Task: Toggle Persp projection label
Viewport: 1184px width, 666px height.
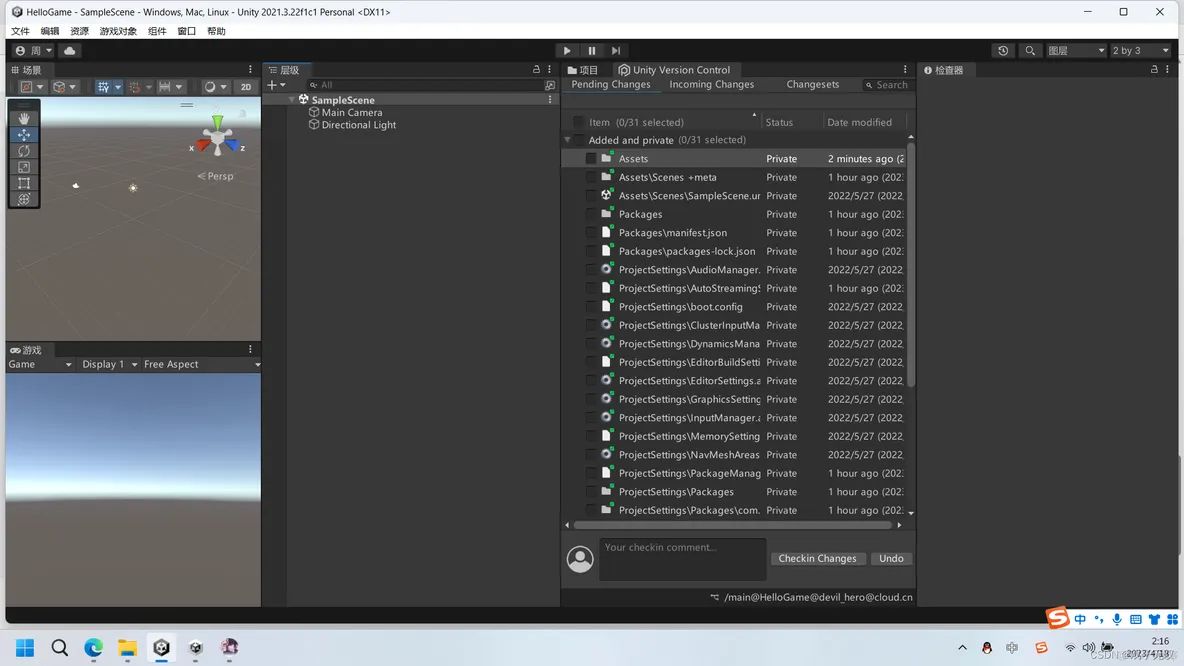Action: (216, 176)
